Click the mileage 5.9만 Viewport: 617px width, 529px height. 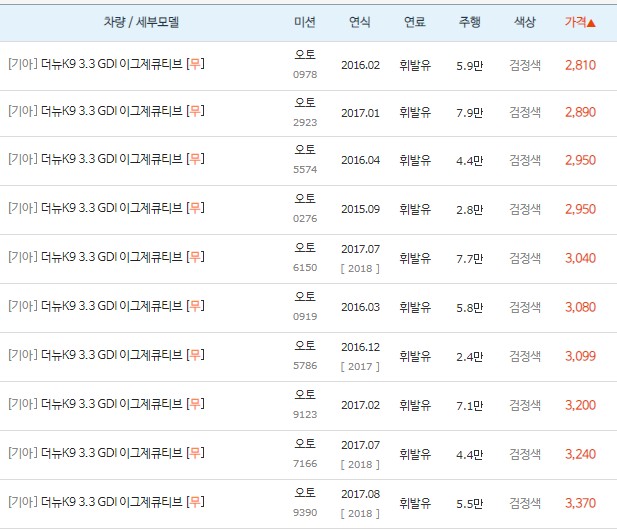click(469, 66)
